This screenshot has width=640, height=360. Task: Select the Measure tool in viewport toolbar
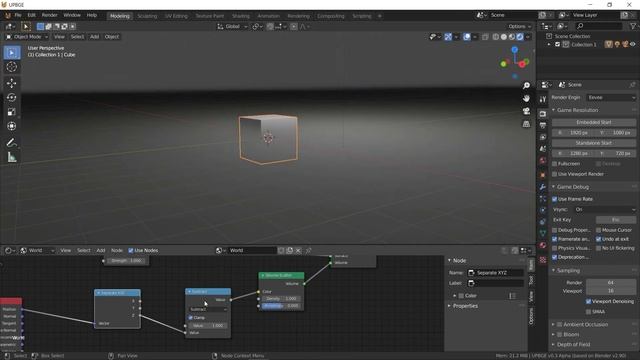[x=12, y=157]
